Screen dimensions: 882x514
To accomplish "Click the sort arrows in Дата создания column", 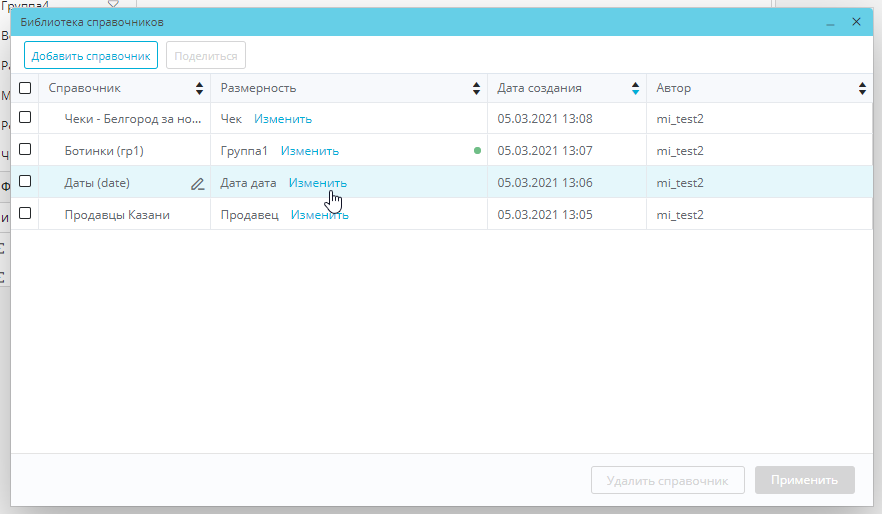I will pos(635,89).
